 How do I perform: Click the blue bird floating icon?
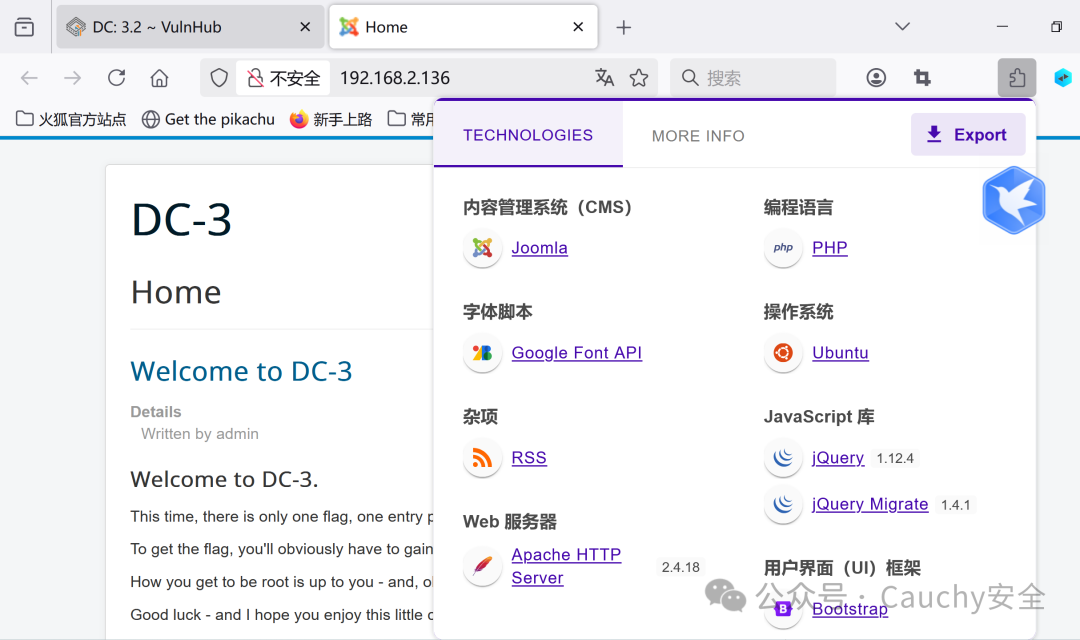tap(1014, 200)
